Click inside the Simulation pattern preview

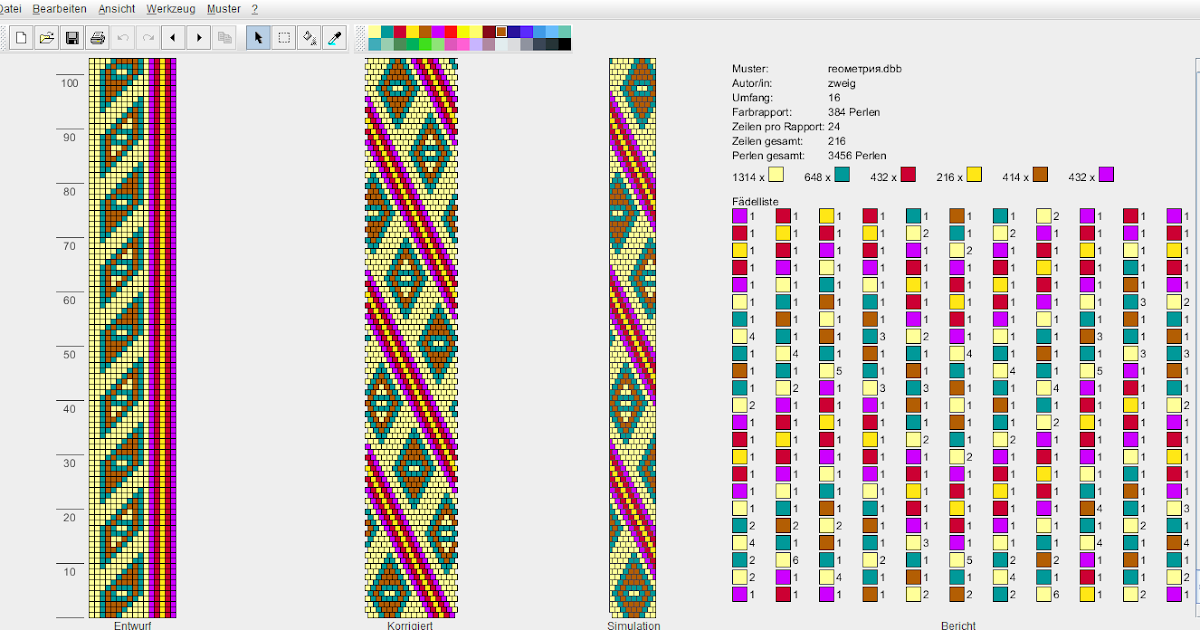pyautogui.click(x=633, y=337)
